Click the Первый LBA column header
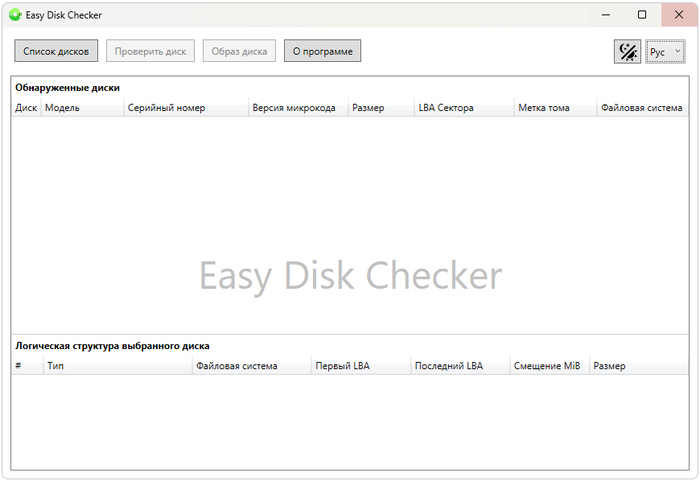This screenshot has height=481, width=700. tap(361, 366)
